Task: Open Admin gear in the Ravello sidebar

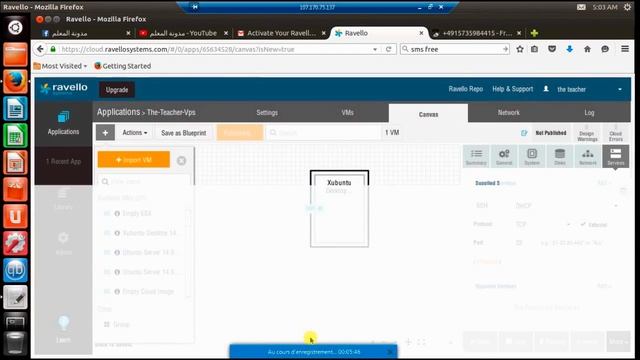Action: [x=63, y=243]
